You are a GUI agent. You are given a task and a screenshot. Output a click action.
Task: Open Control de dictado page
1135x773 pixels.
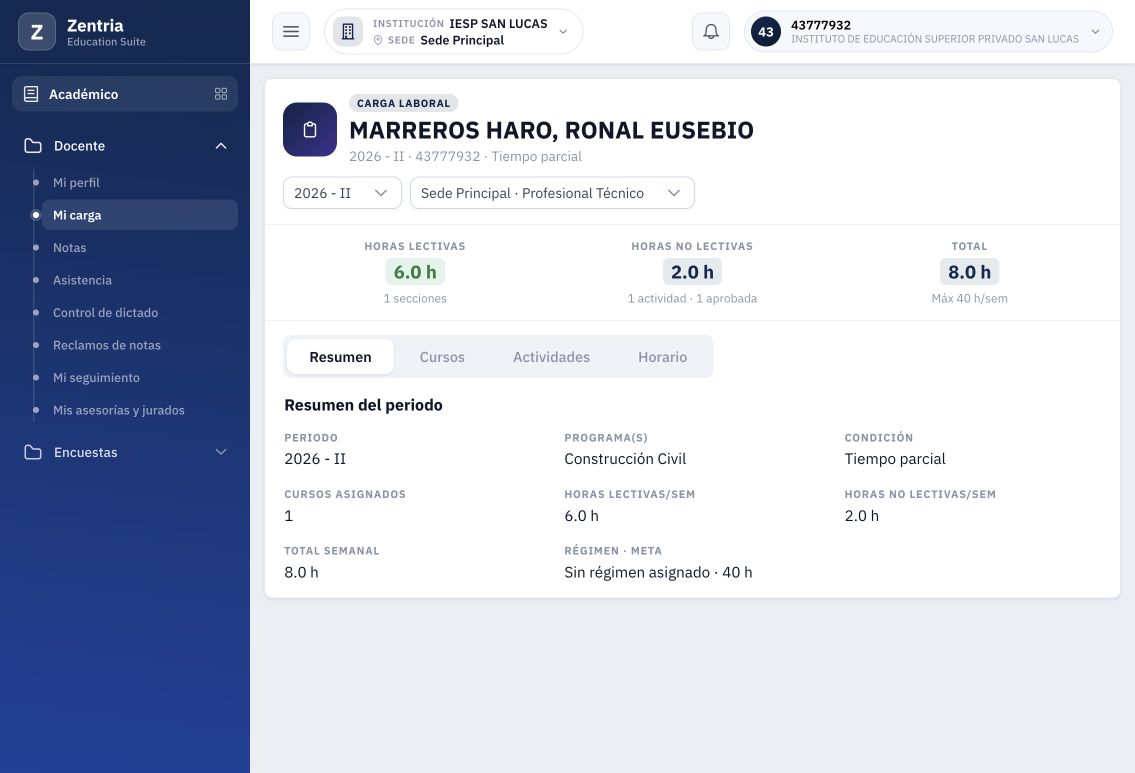[140, 313]
